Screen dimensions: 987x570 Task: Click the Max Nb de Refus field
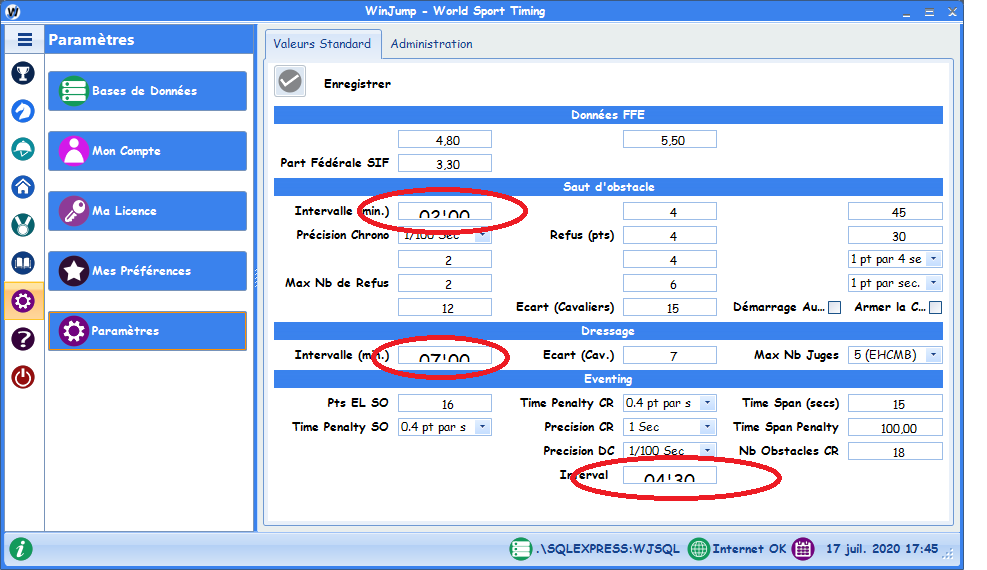445,283
